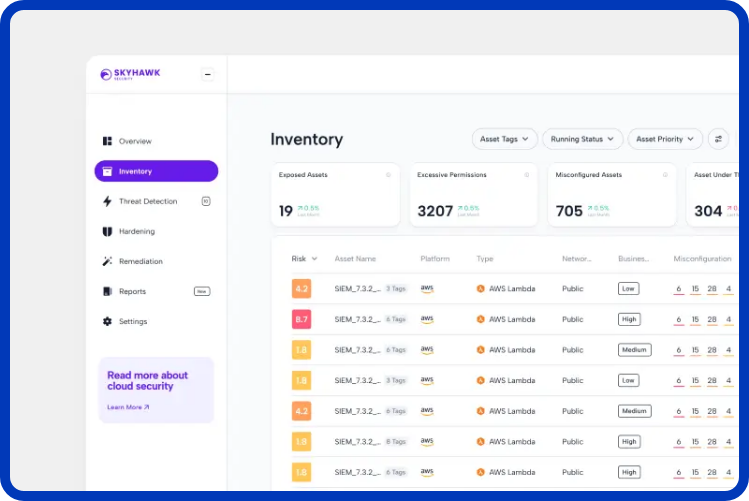Click the Asset Tags chevron arrow

(525, 139)
